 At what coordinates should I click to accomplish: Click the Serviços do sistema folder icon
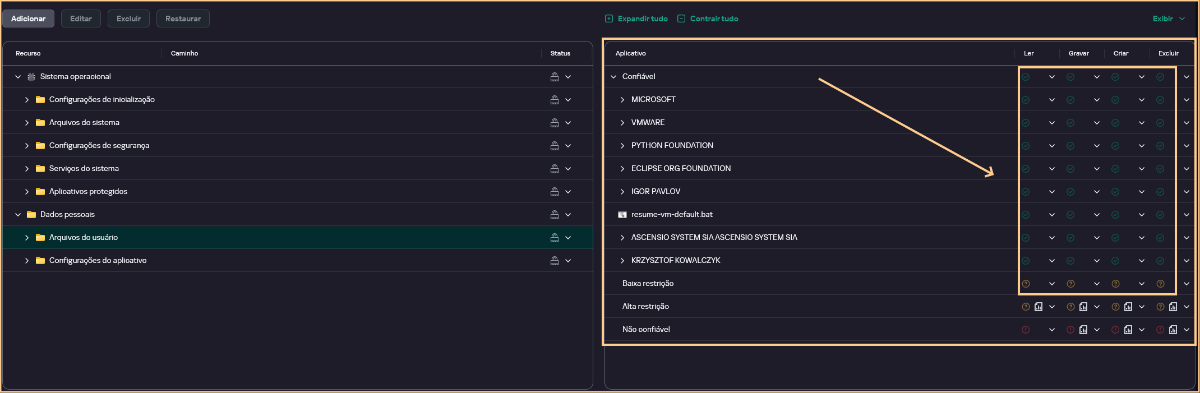(x=41, y=169)
